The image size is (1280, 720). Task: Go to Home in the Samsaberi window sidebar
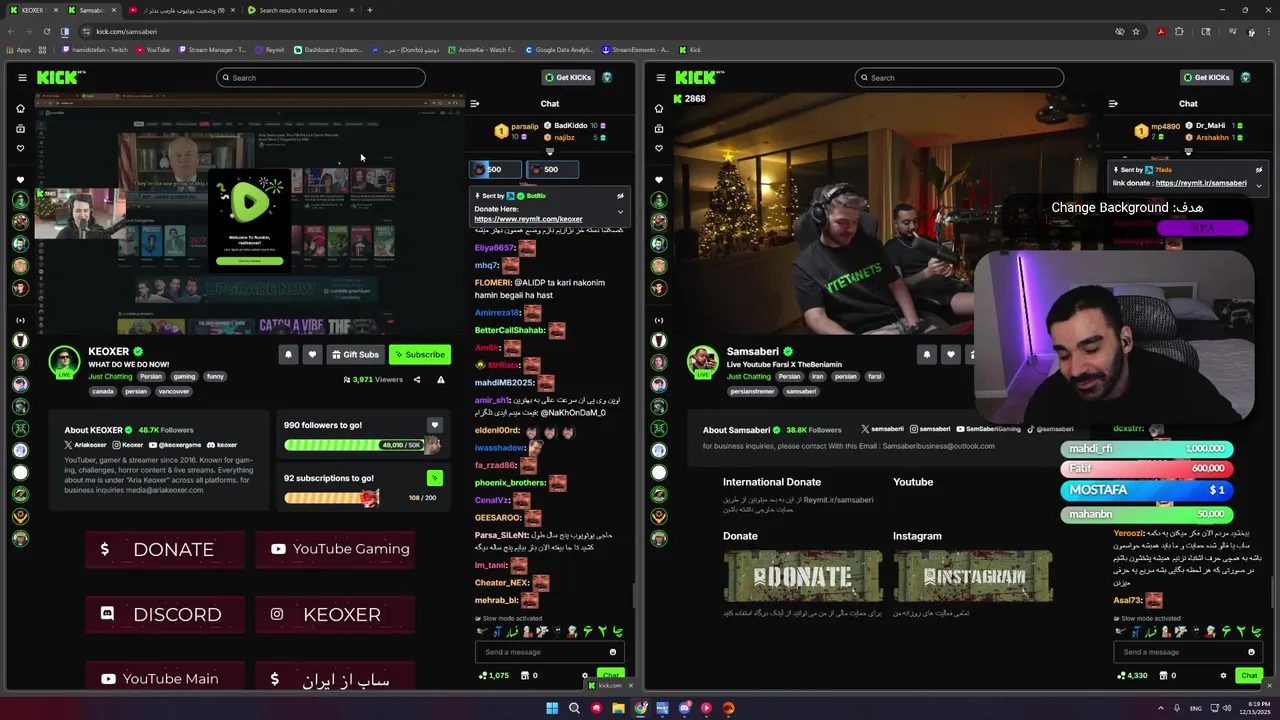[658, 108]
